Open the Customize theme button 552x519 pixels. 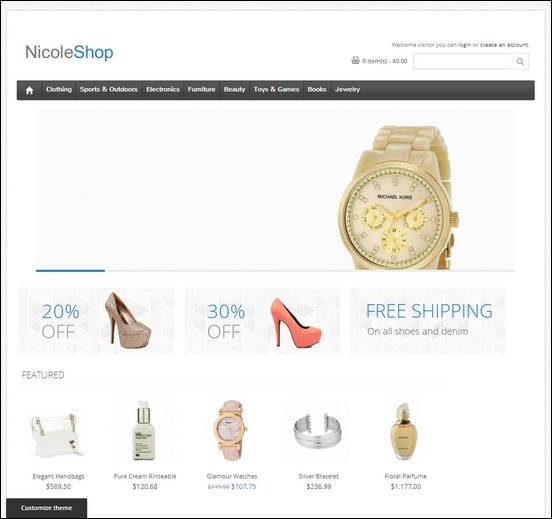coord(46,508)
